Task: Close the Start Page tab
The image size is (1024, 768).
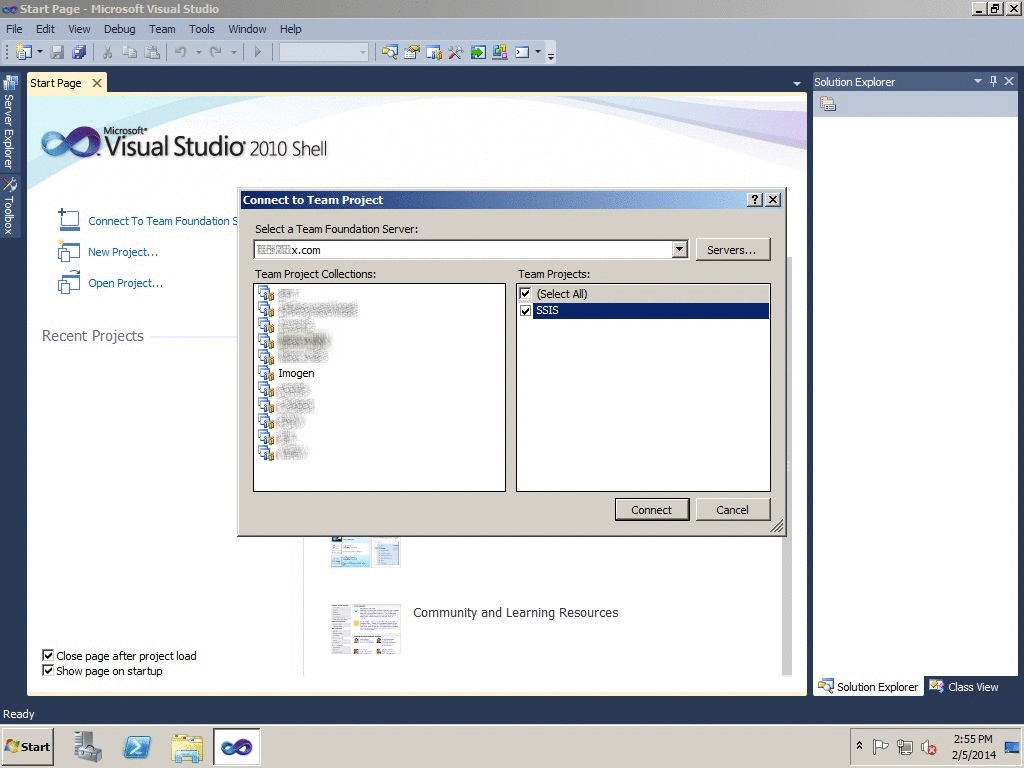Action: (x=97, y=83)
